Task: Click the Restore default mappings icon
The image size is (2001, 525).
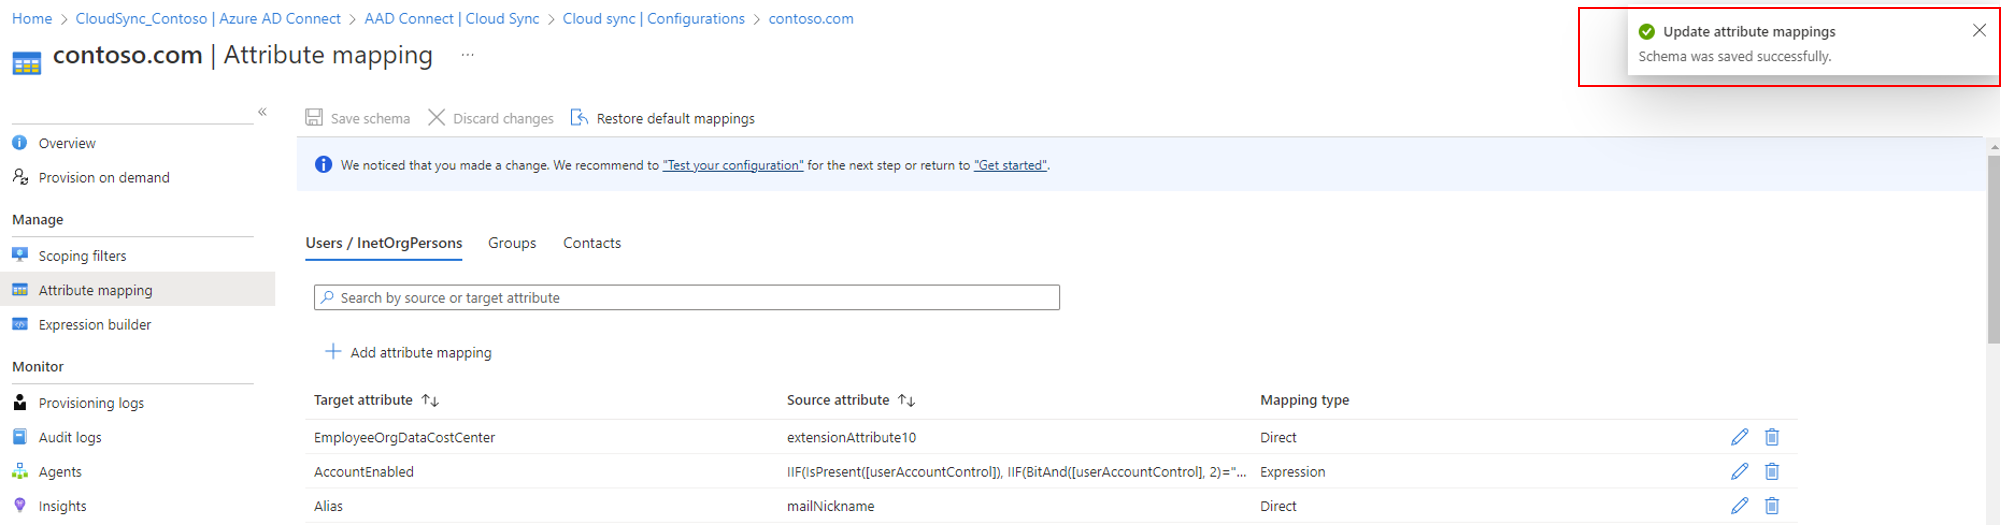Action: [x=579, y=118]
